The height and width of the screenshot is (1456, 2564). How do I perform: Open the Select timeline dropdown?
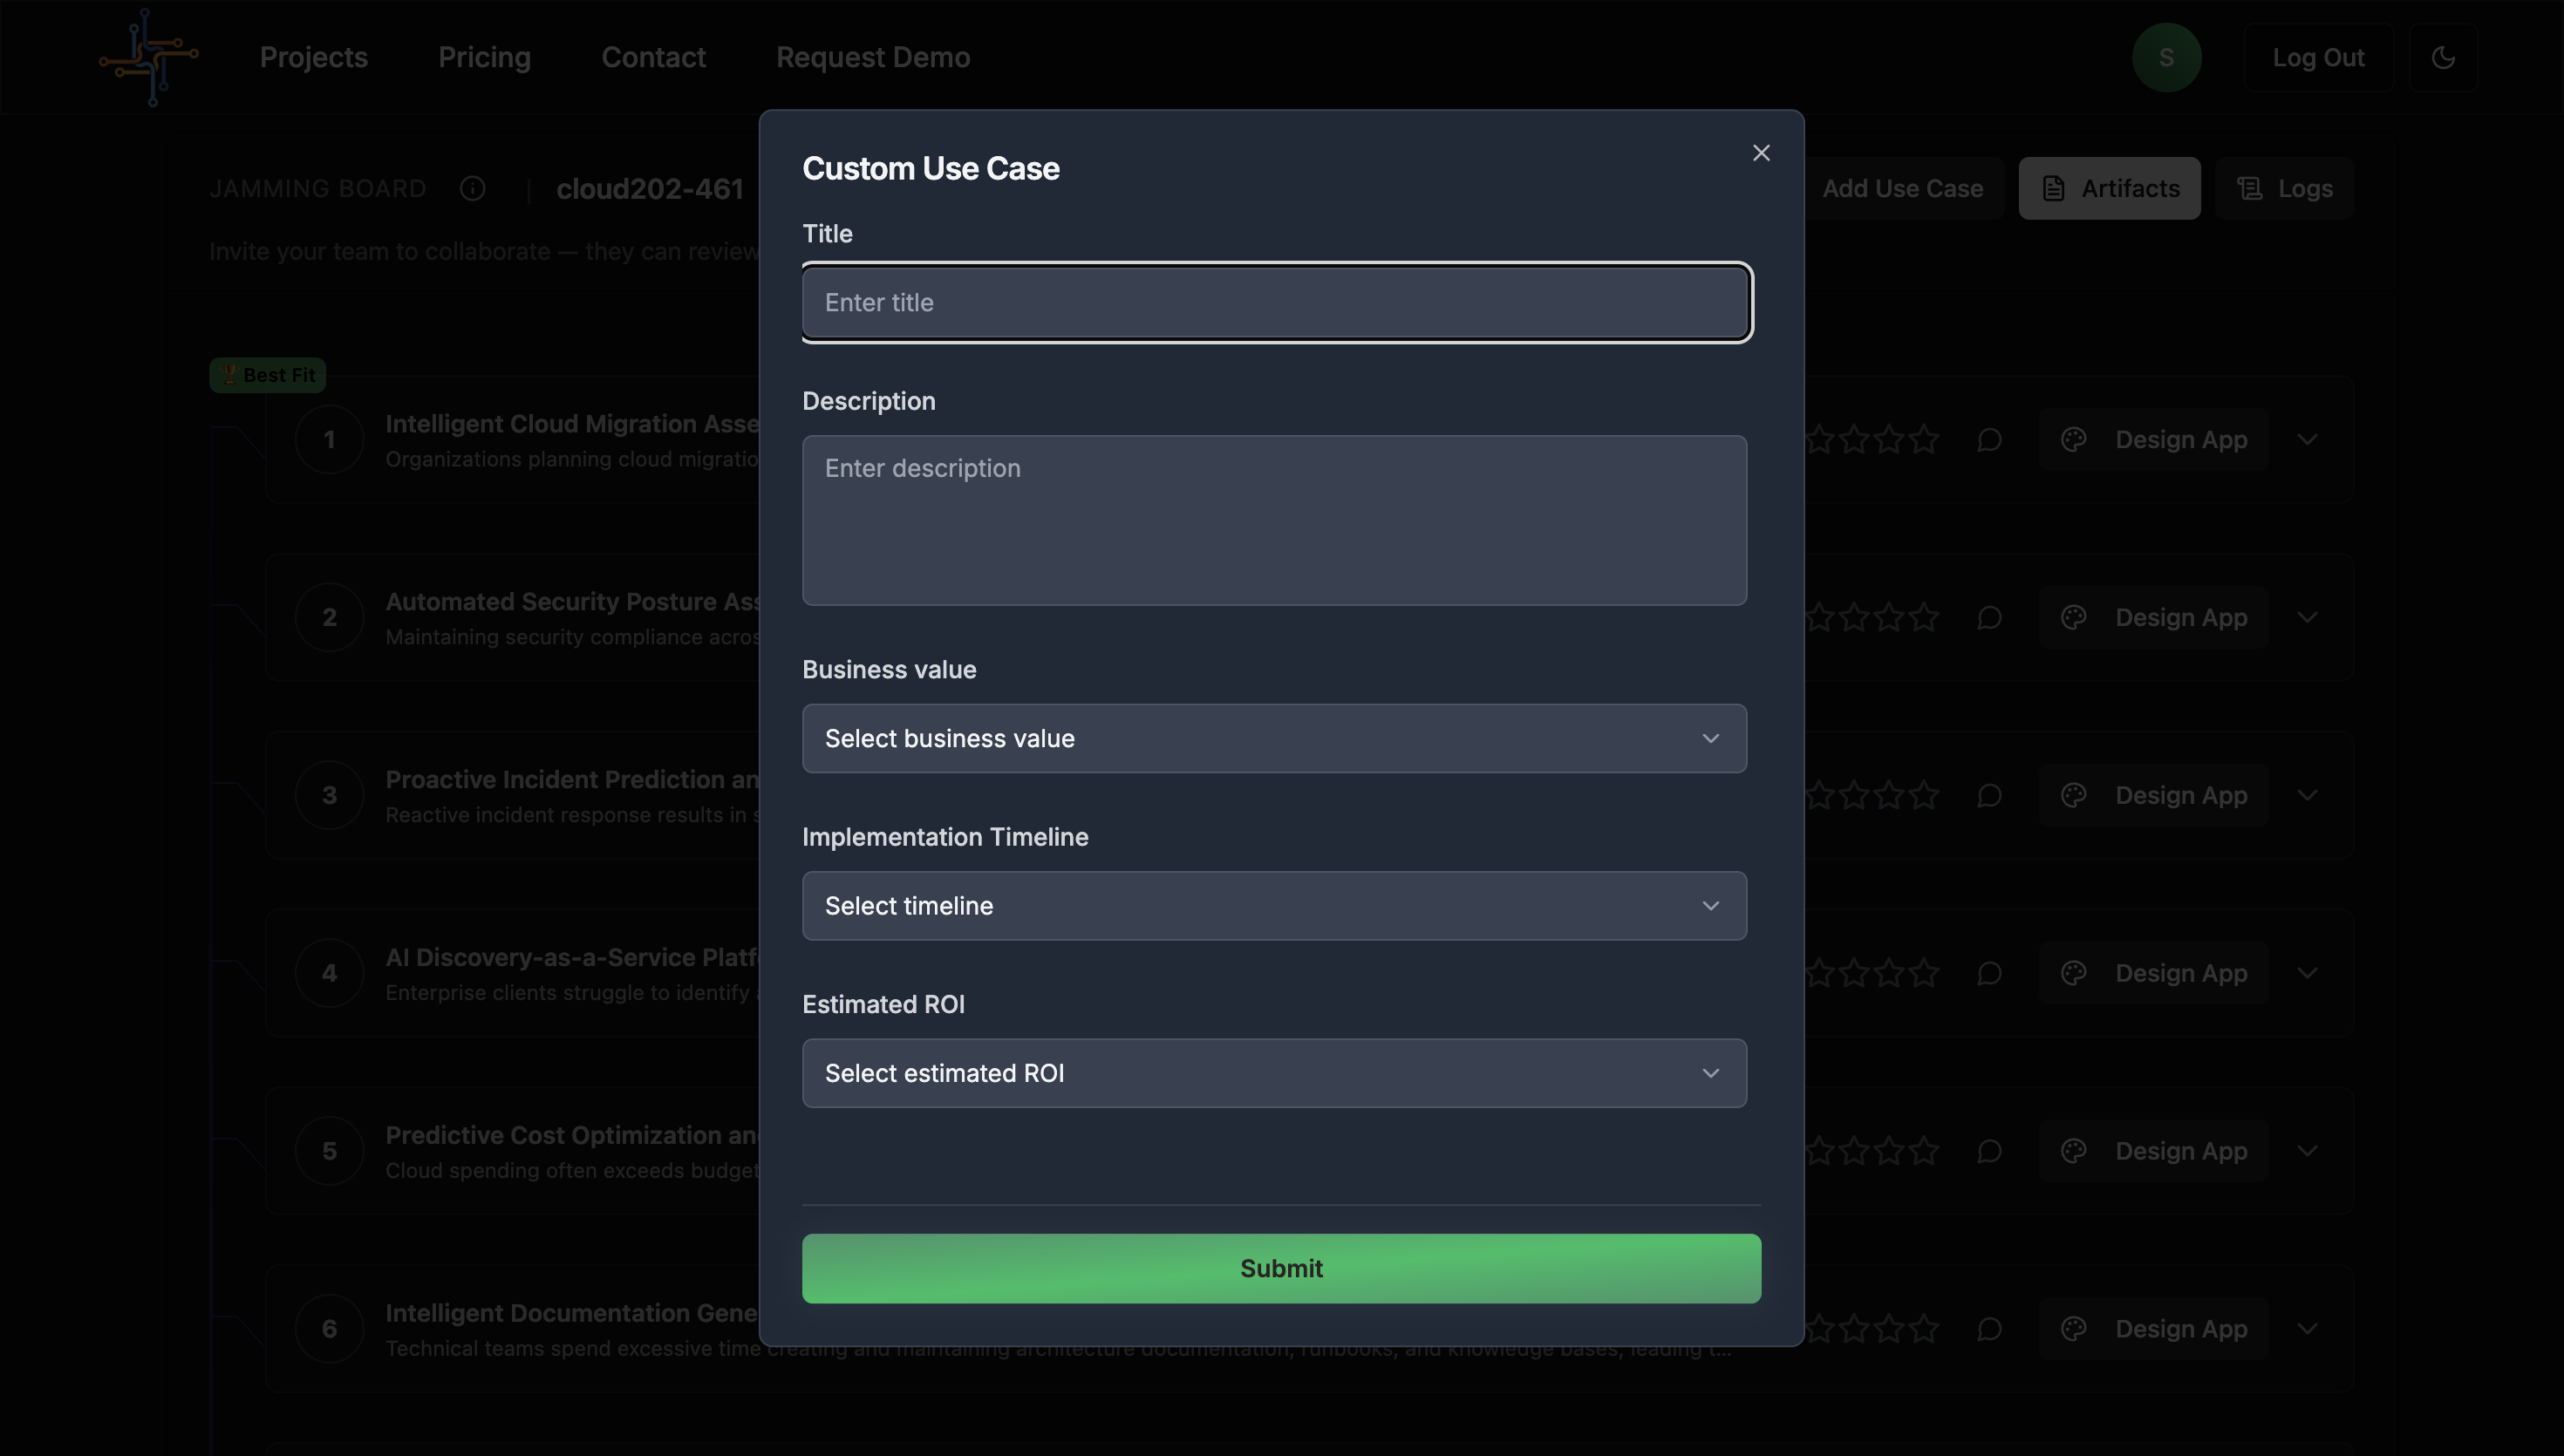[1274, 906]
